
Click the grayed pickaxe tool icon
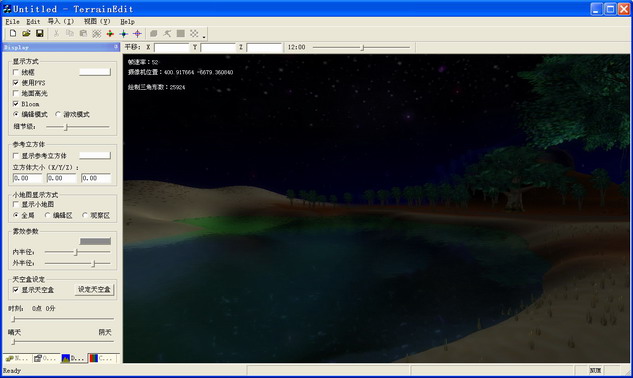(167, 34)
